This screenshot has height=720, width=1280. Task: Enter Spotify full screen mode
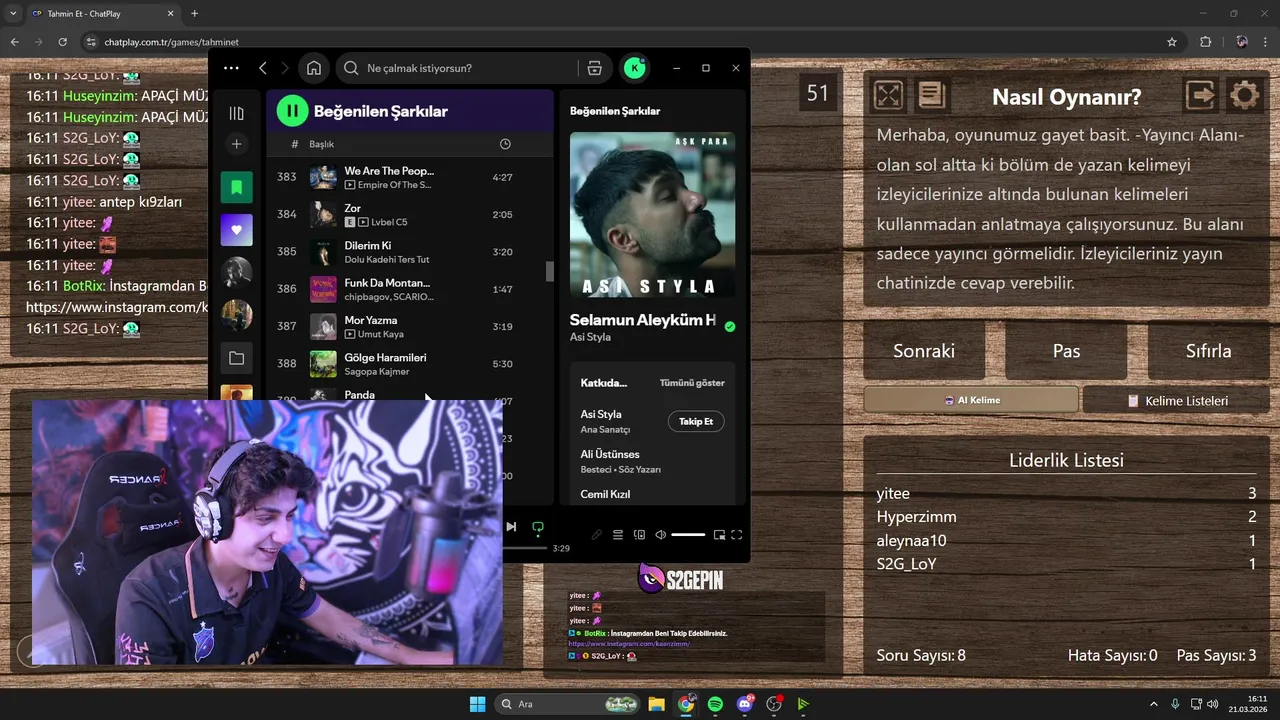(737, 535)
